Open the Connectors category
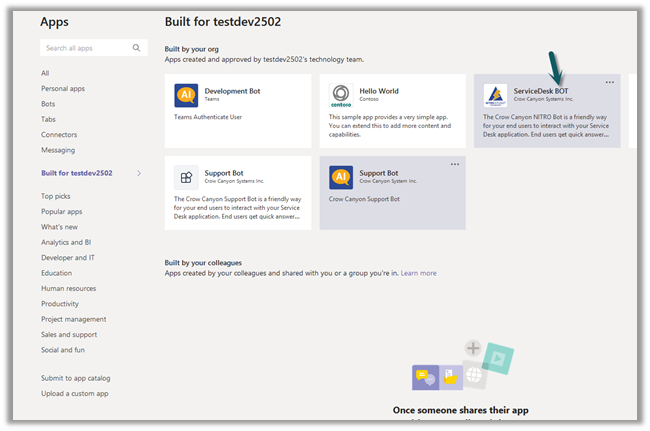Screen dimensions: 650x431 coord(59,134)
